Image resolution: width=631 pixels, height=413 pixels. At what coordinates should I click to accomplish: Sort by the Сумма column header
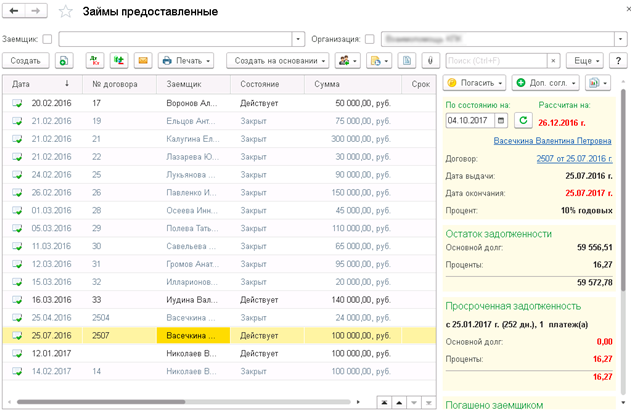click(353, 84)
